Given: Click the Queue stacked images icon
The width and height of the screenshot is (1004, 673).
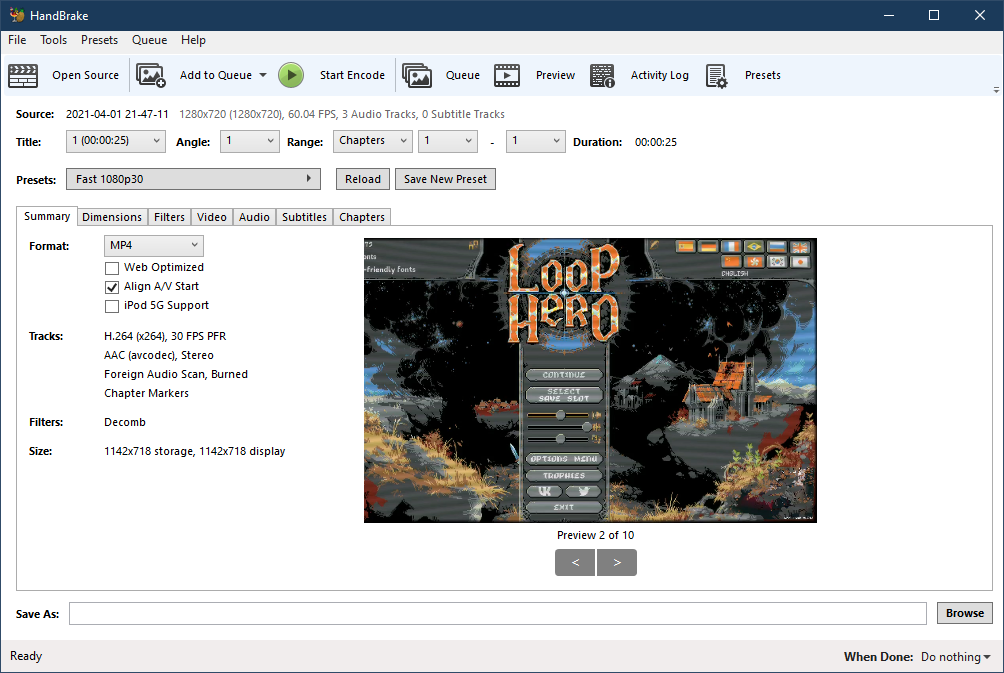Looking at the screenshot, I should coord(417,76).
